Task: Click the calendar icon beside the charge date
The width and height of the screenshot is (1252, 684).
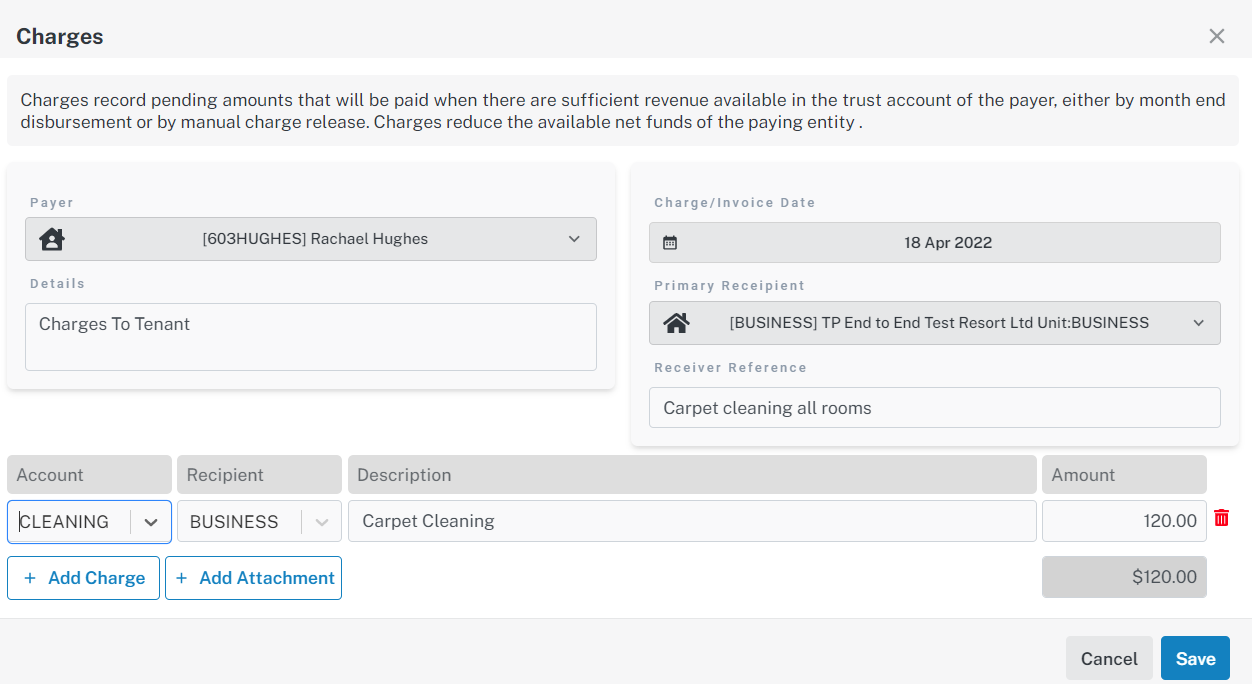Action: 670,242
